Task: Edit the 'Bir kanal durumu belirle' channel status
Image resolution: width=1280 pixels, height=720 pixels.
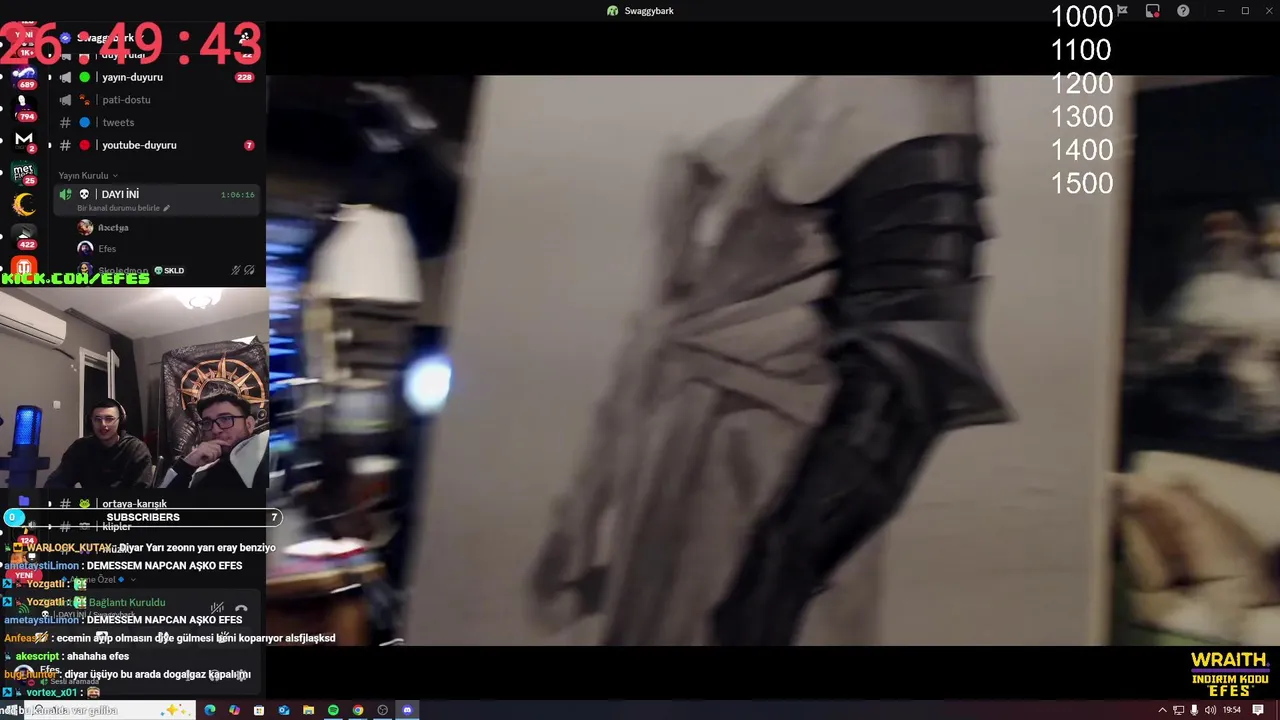Action: coord(123,208)
